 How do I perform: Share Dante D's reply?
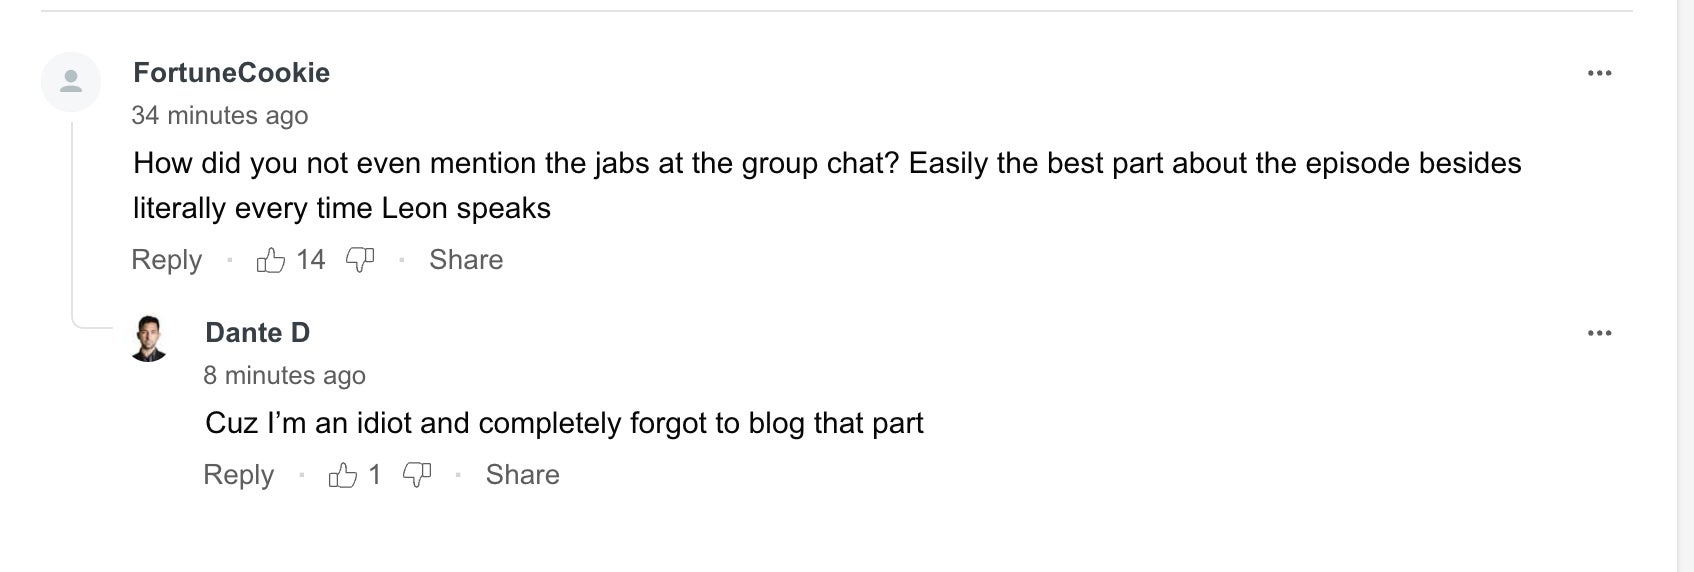522,475
